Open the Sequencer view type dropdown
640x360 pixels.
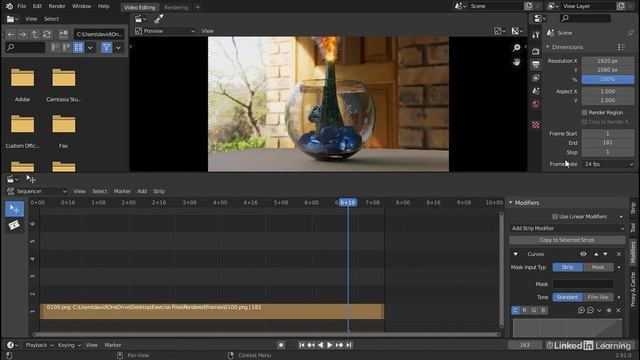[36, 191]
